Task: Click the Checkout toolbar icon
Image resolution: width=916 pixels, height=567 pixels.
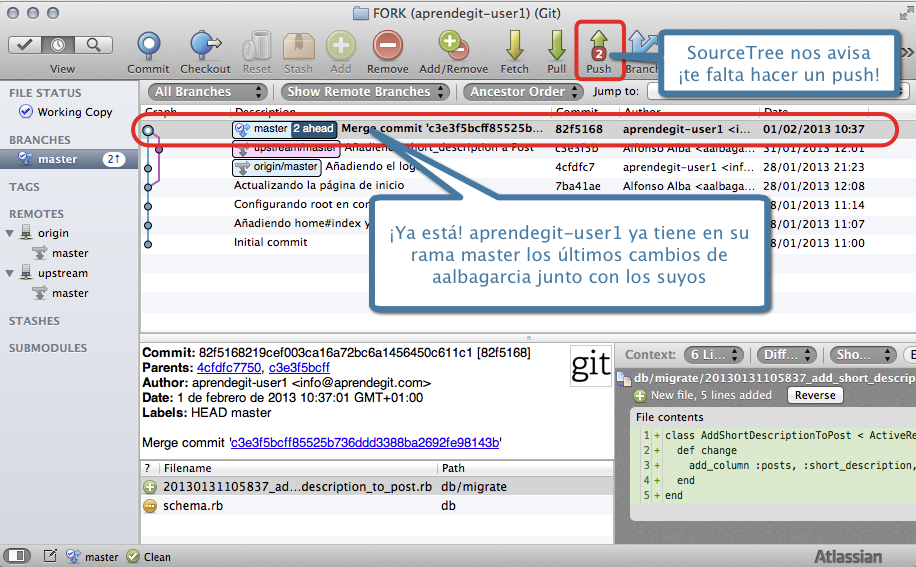Action: coord(205,46)
